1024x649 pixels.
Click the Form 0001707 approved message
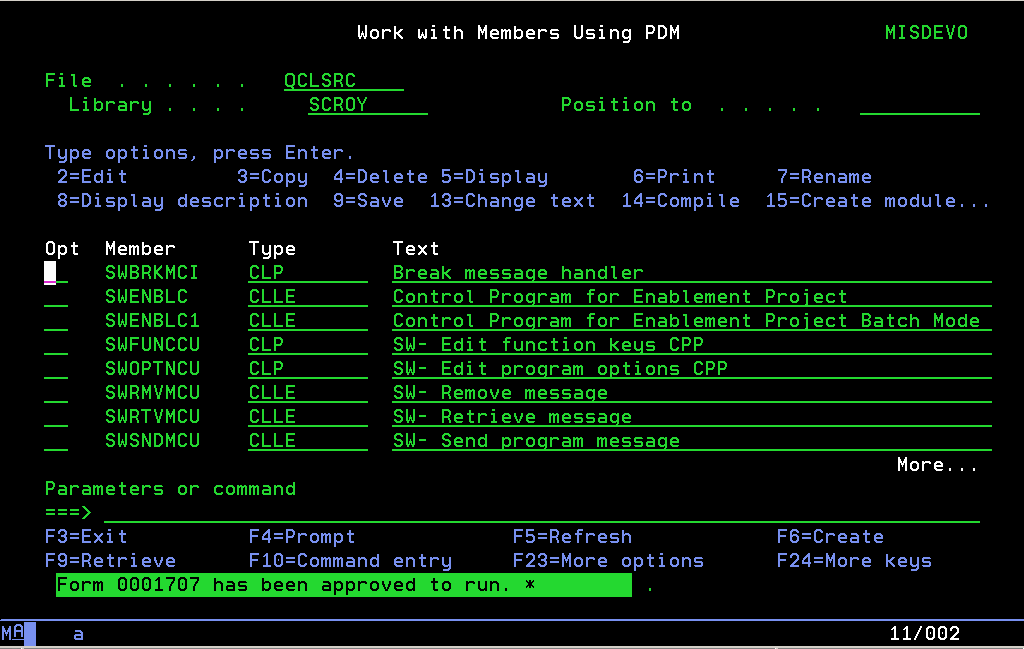(x=343, y=585)
